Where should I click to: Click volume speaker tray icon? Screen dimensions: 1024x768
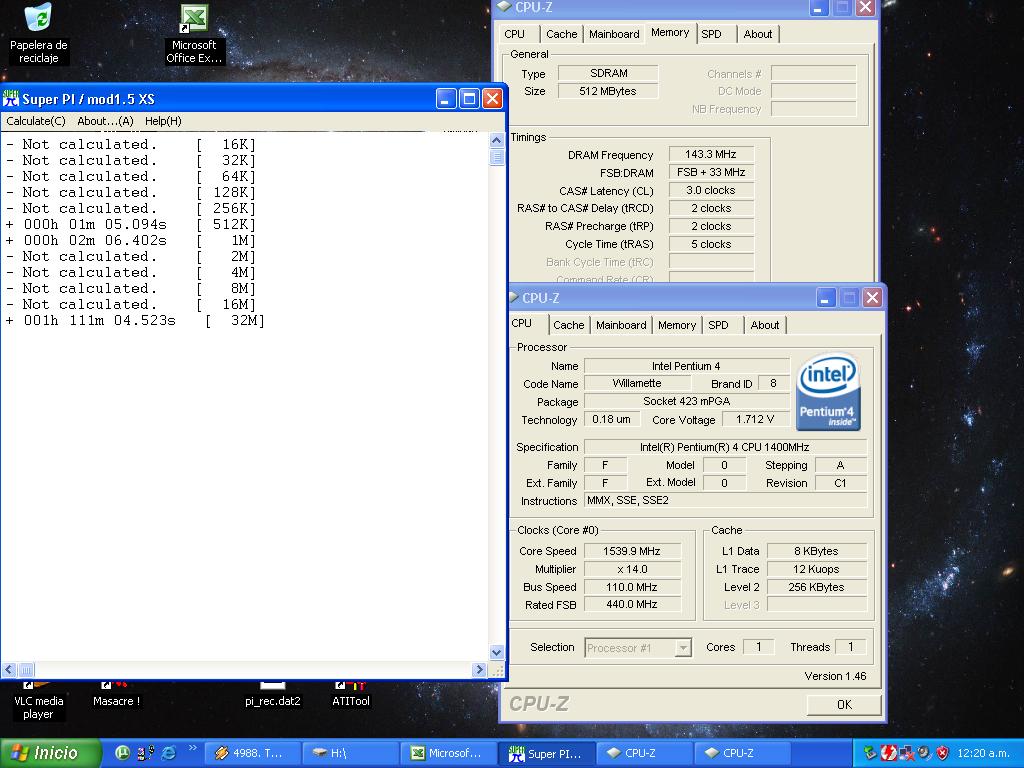[923, 753]
